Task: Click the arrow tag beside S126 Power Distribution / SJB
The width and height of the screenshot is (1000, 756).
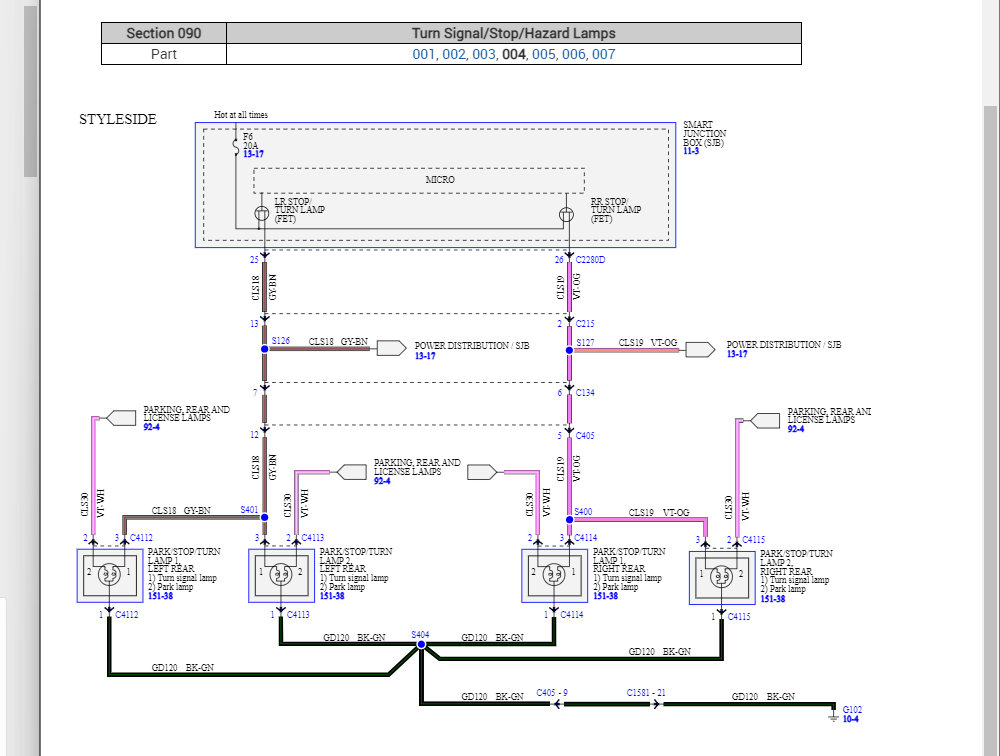Action: coord(392,348)
